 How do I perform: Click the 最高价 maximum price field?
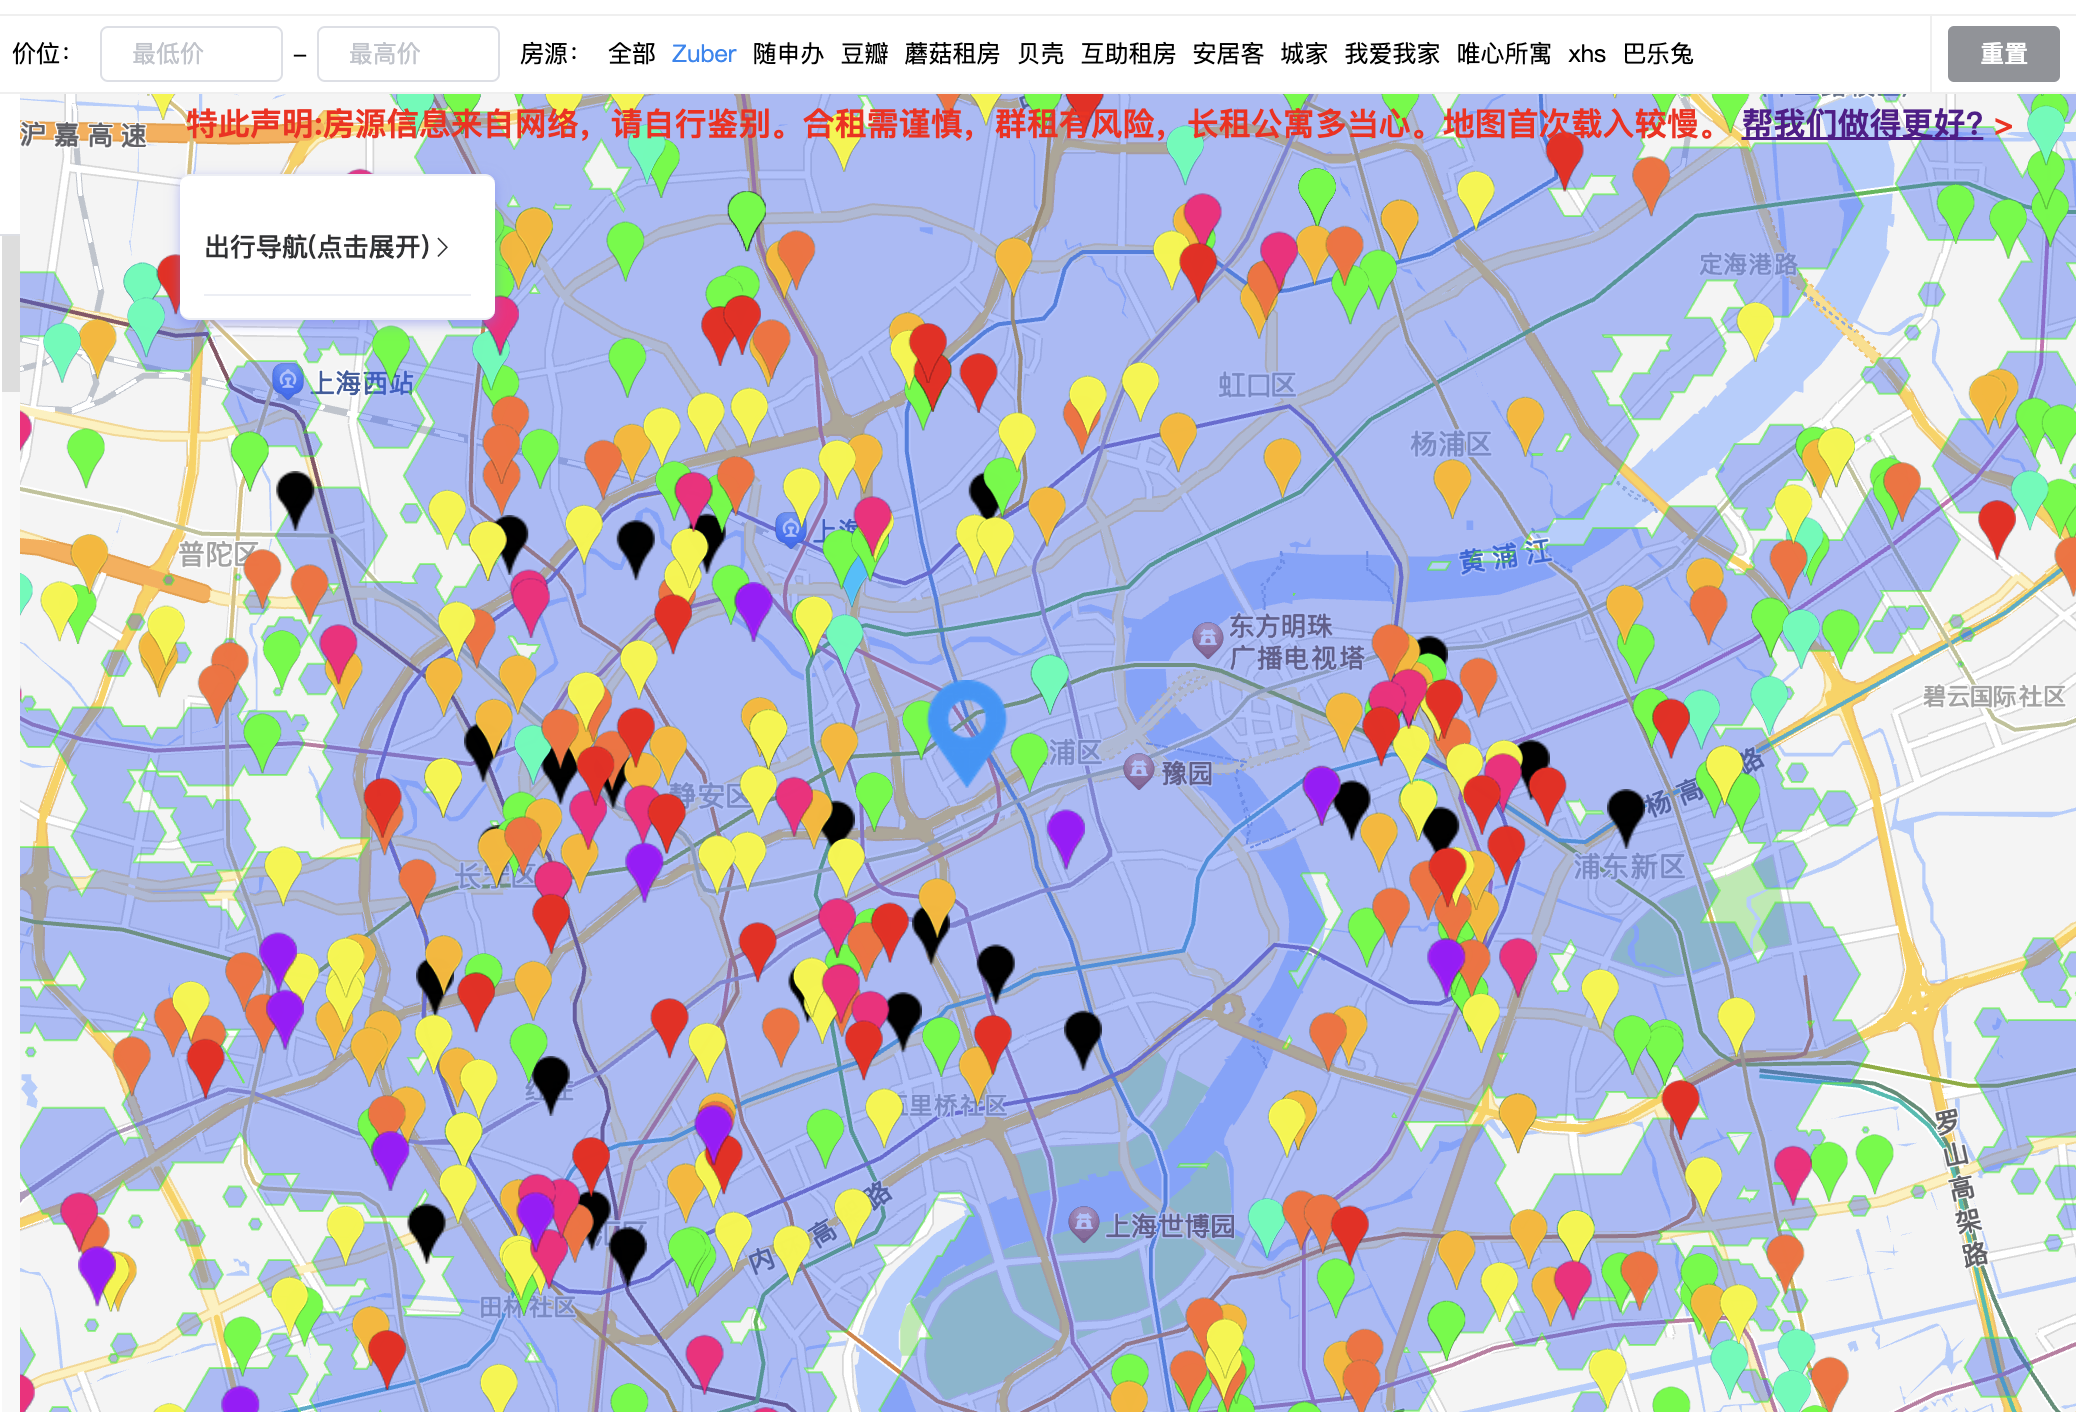point(408,54)
